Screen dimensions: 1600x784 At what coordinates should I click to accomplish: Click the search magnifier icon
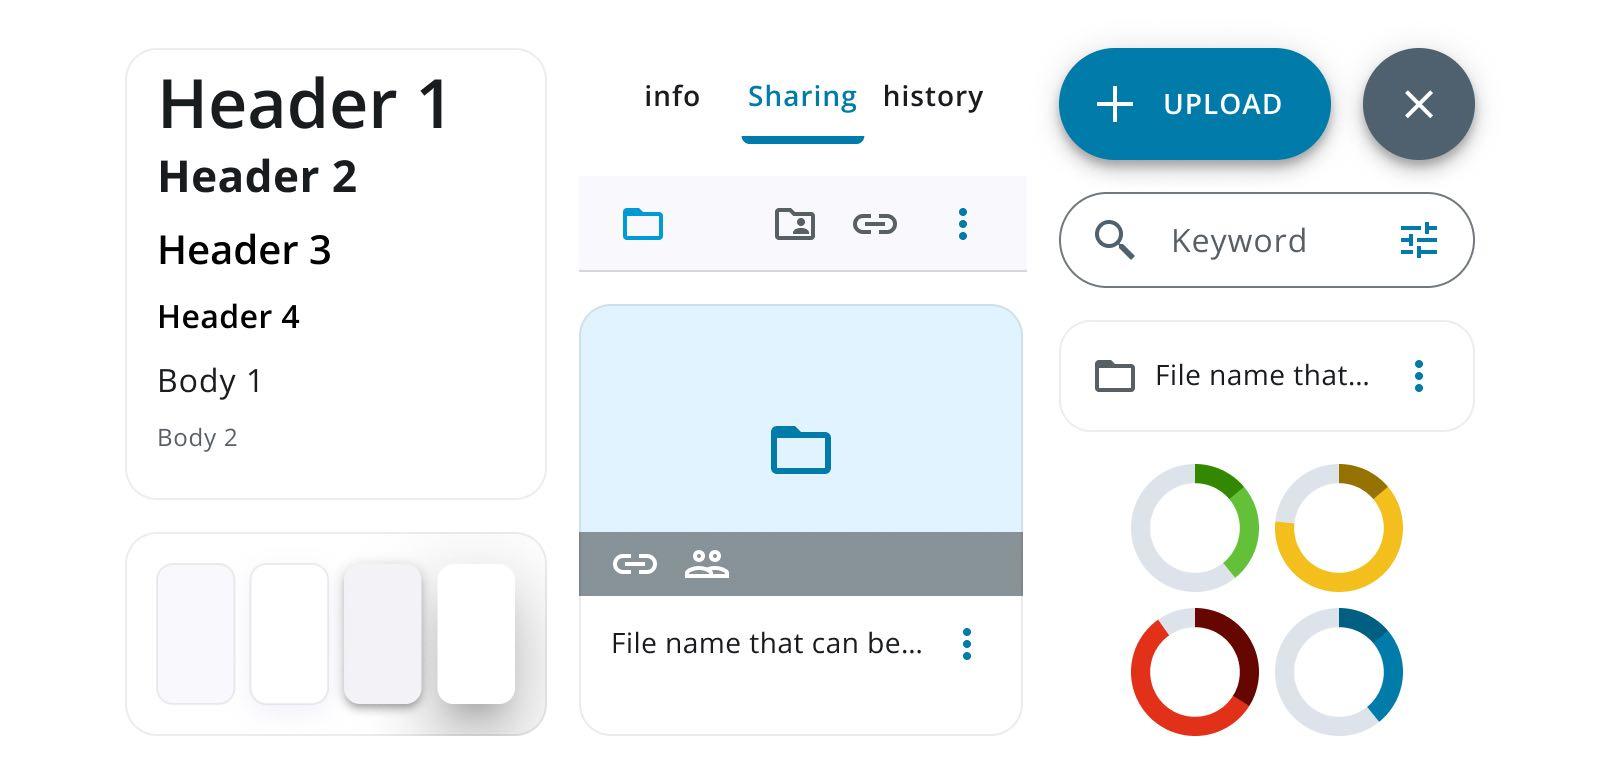click(1114, 241)
